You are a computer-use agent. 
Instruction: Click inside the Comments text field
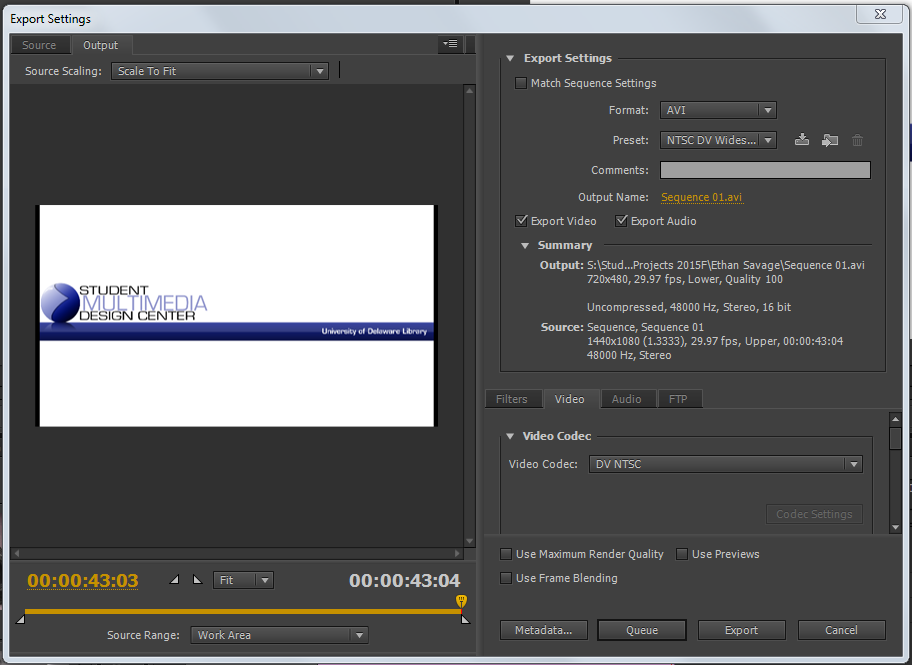[765, 170]
